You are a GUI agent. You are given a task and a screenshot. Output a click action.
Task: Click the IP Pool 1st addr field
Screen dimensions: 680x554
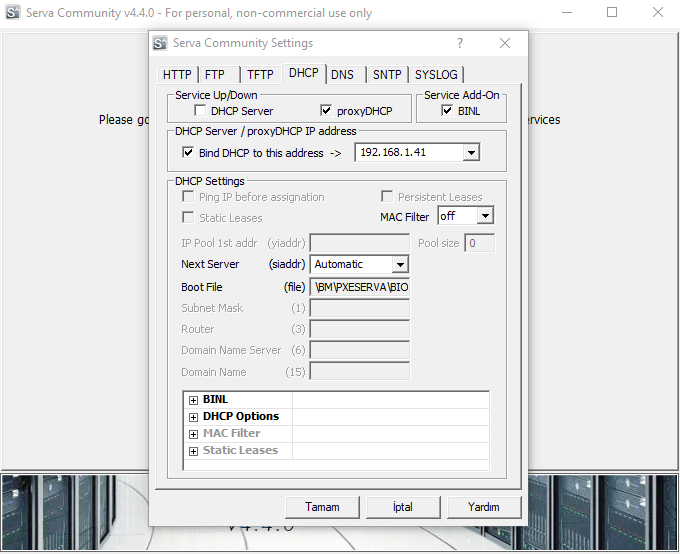pos(360,243)
